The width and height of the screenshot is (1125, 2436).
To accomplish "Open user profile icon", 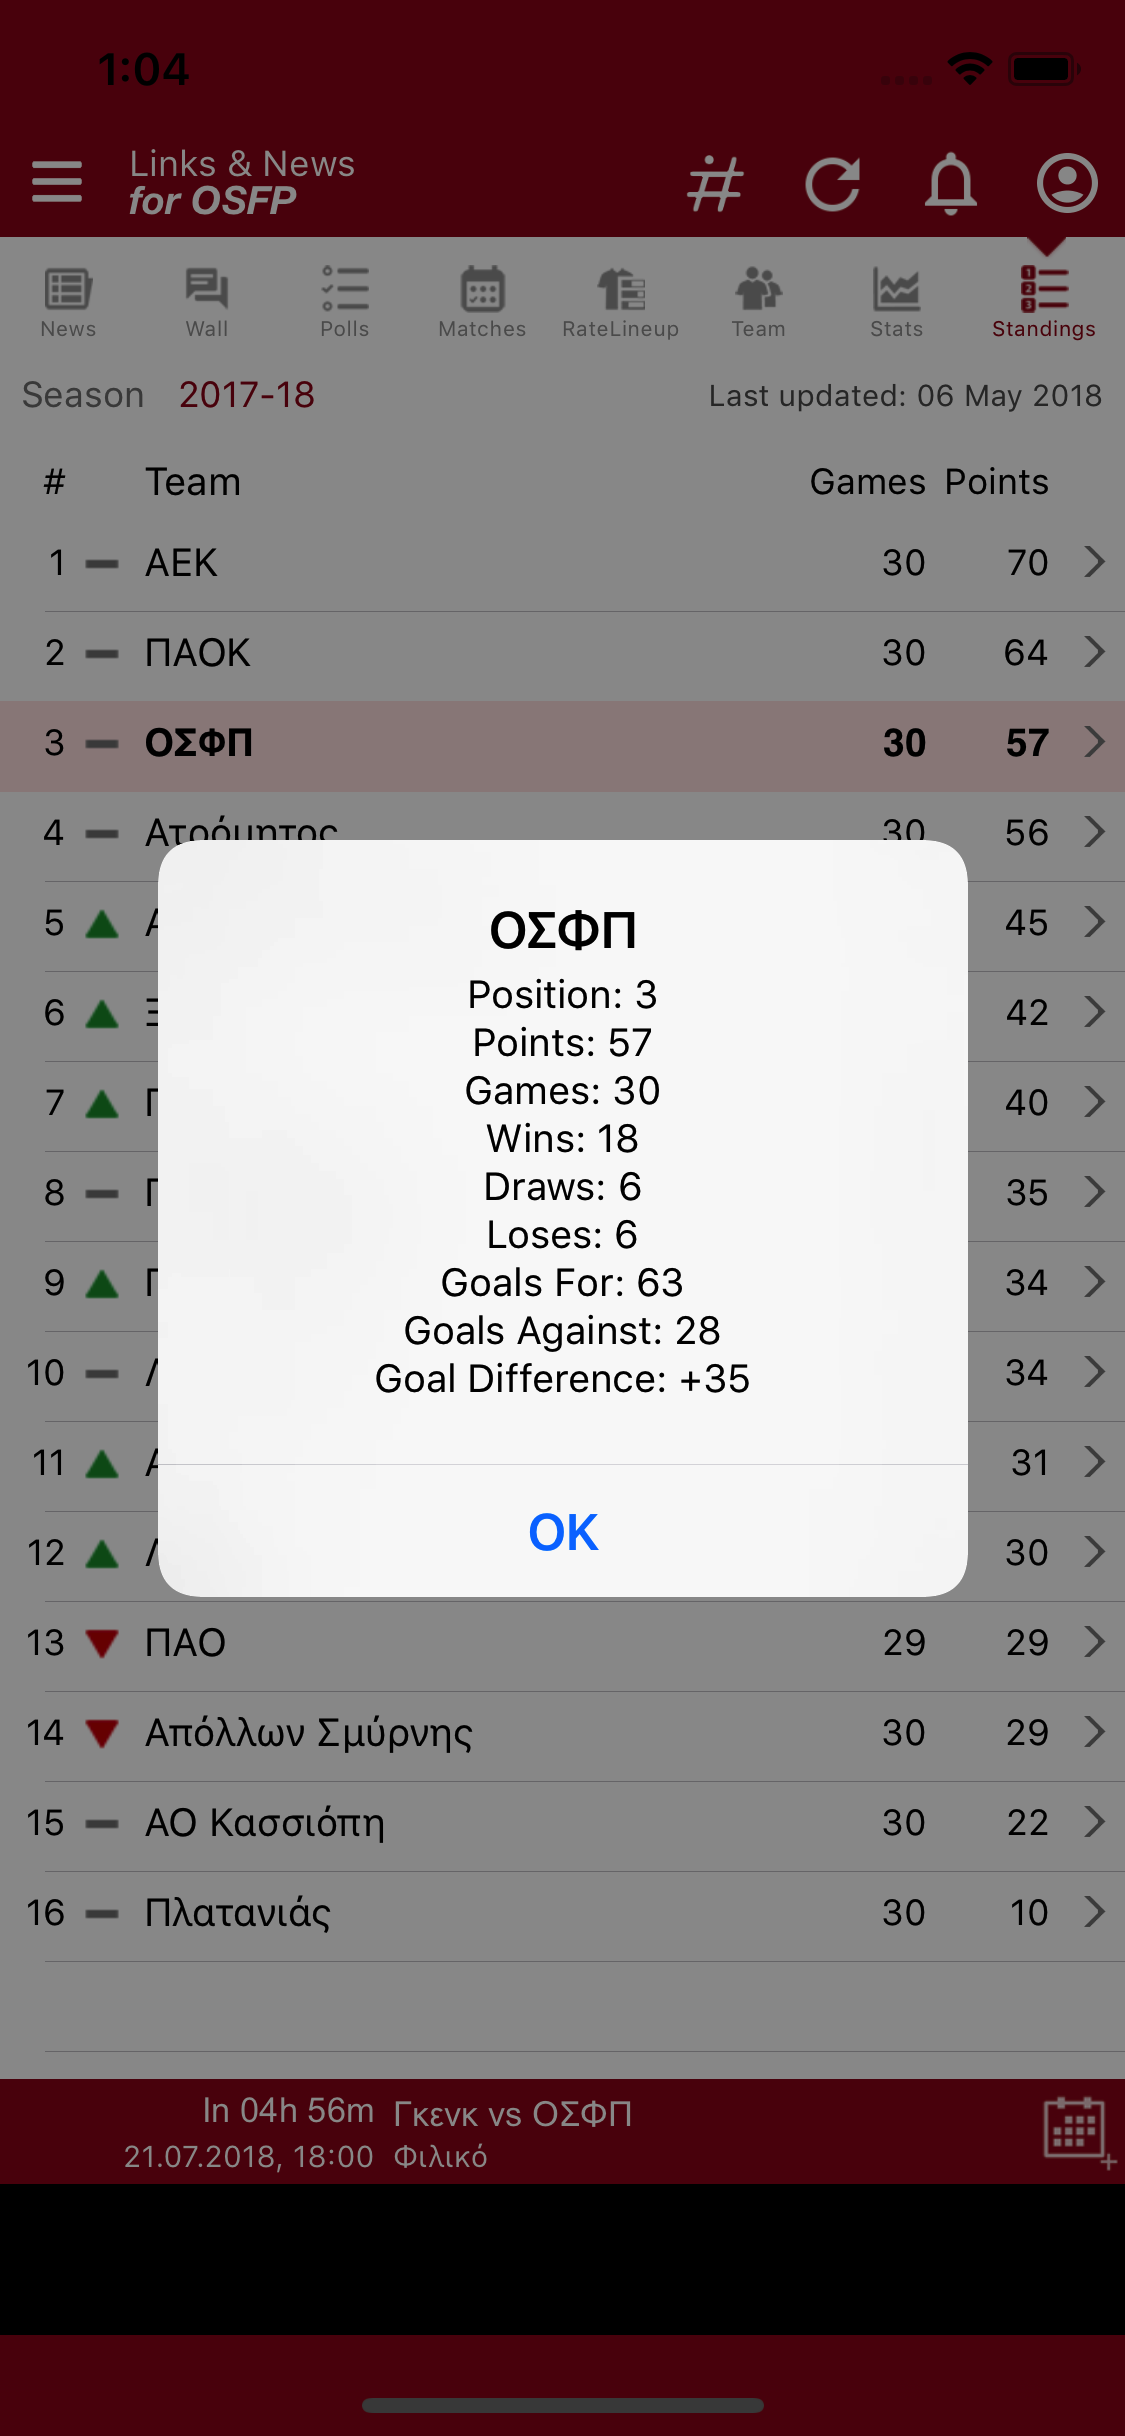I will coord(1067,183).
